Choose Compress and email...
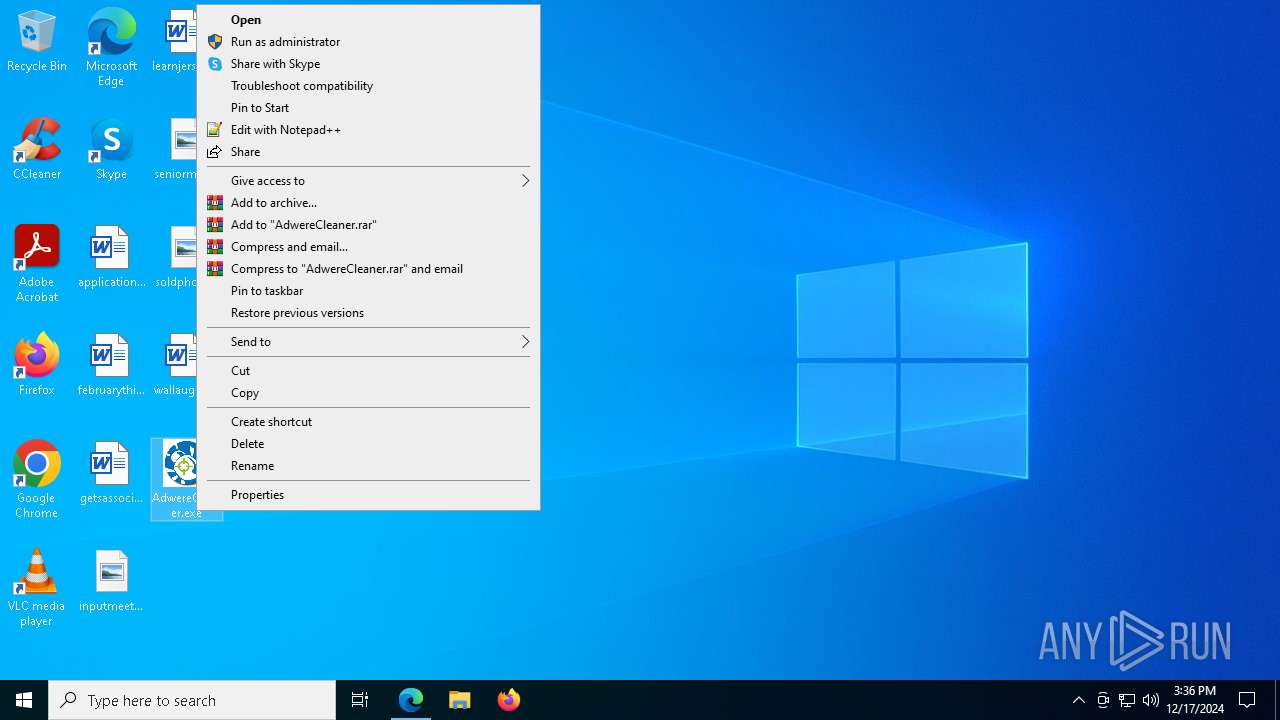1280x720 pixels. (x=368, y=246)
